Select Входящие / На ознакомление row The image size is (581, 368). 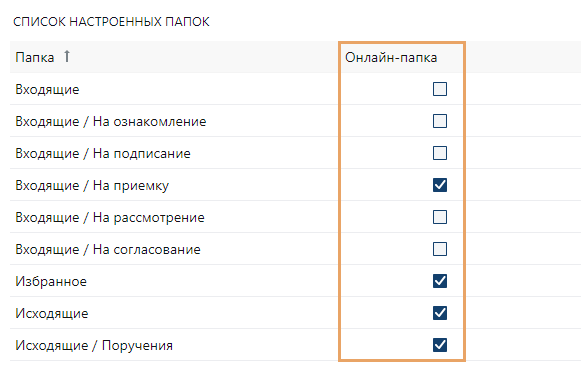coord(295,121)
